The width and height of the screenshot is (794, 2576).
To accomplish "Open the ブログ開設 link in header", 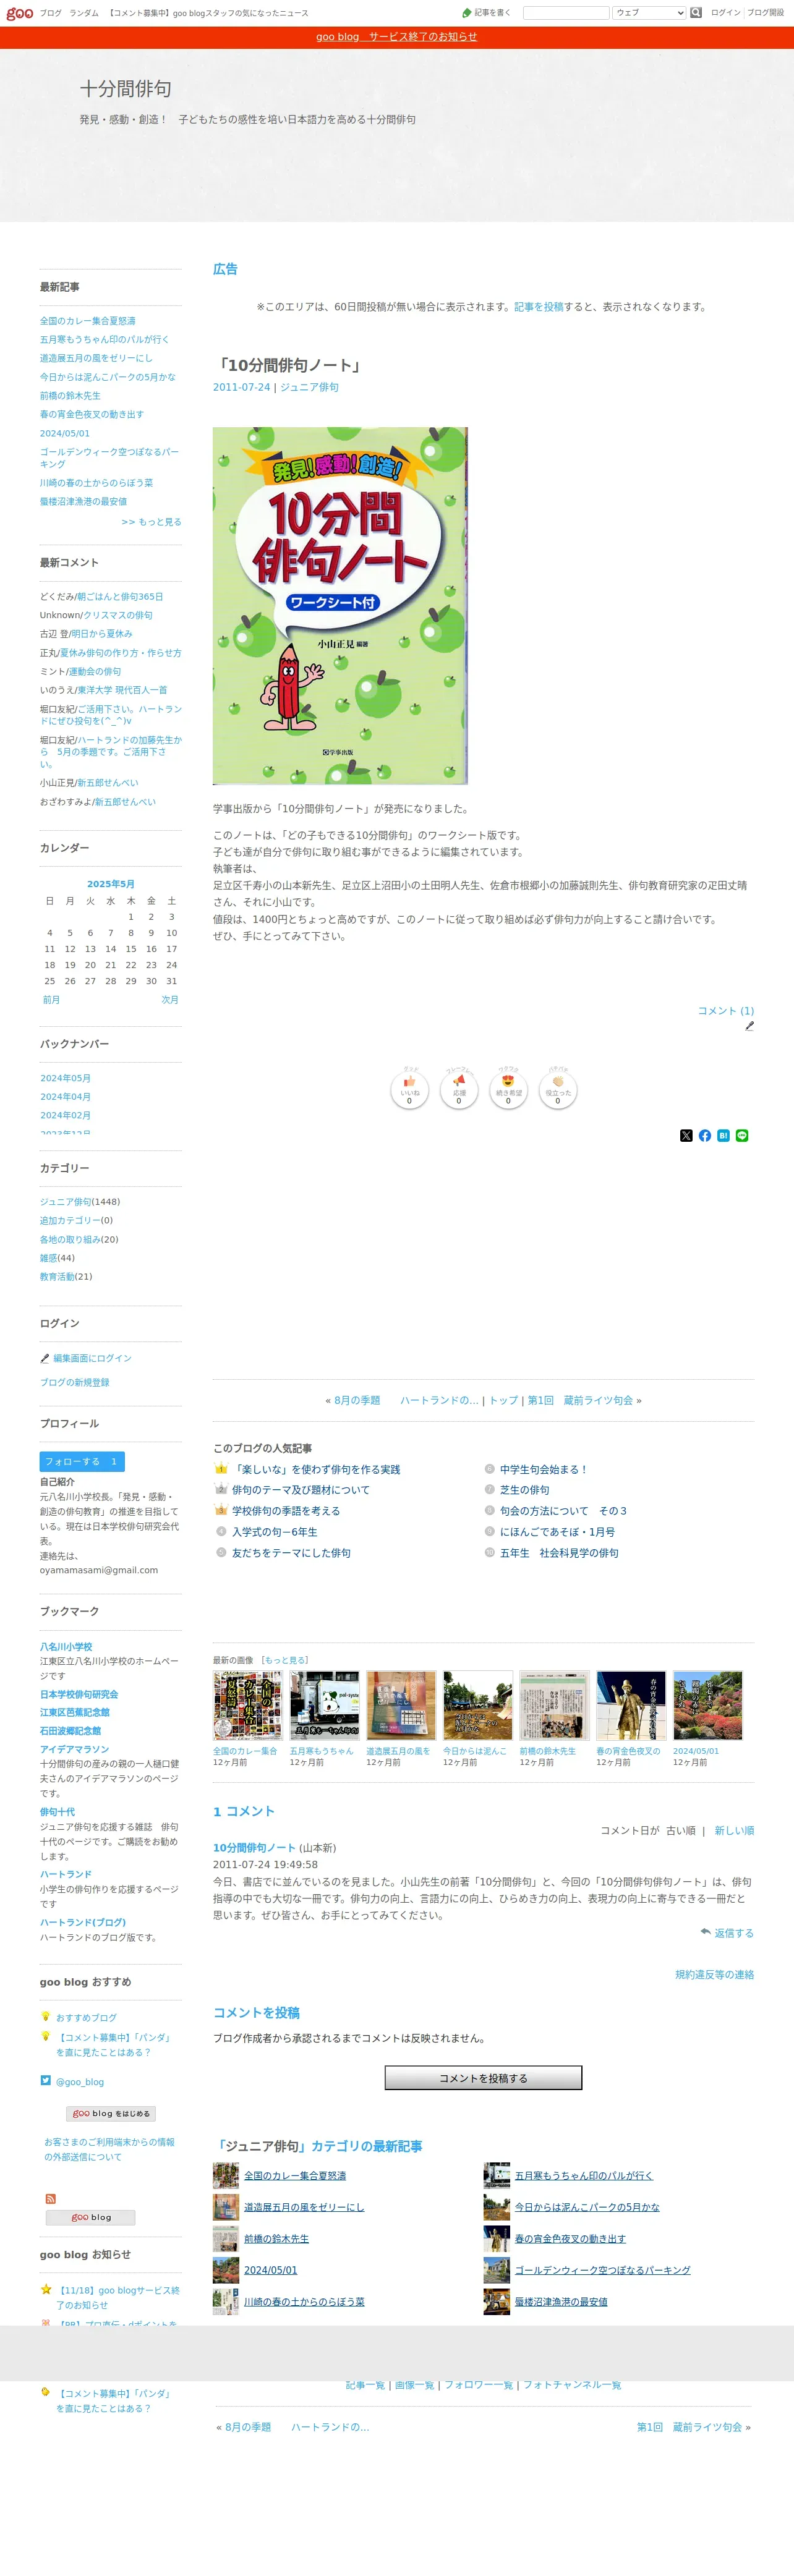I will [765, 13].
